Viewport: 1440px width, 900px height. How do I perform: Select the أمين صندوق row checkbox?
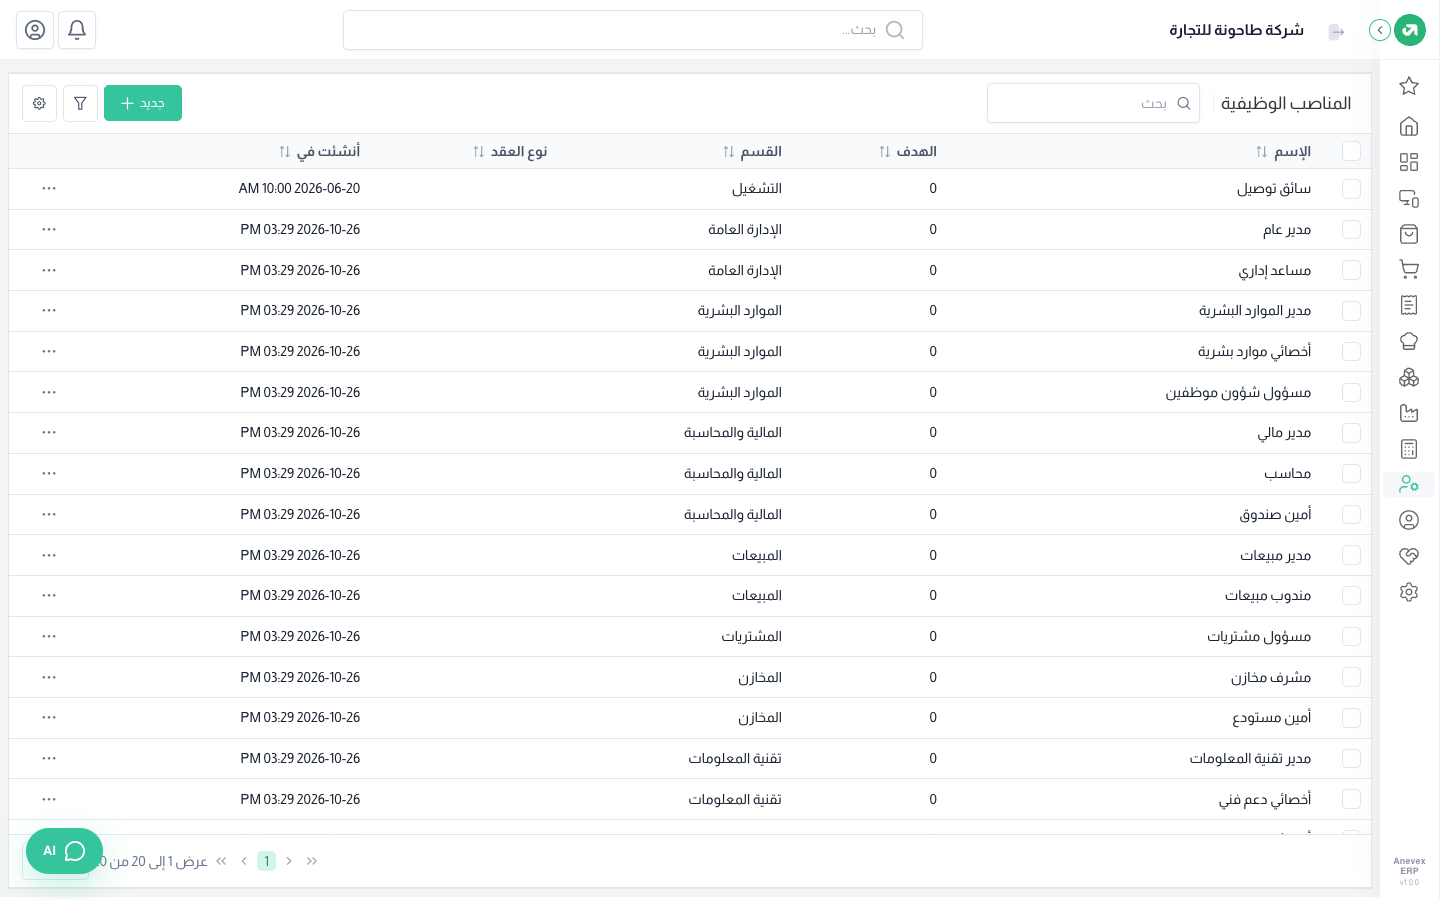1352,514
